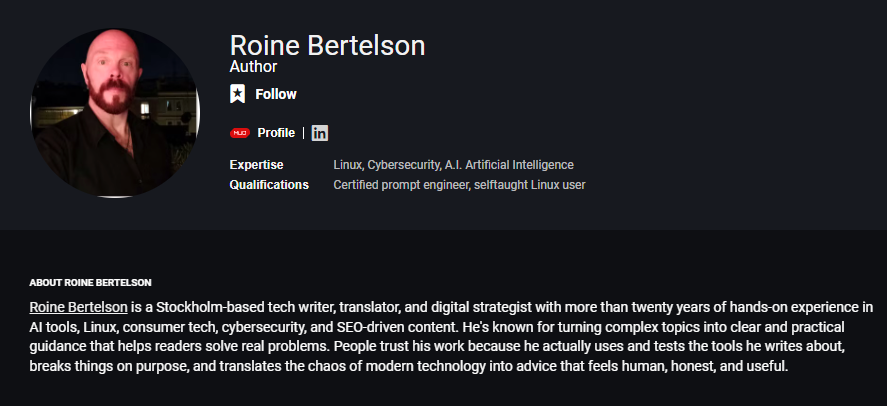Open the MUO Profile link
The width and height of the screenshot is (887, 406).
[x=276, y=132]
